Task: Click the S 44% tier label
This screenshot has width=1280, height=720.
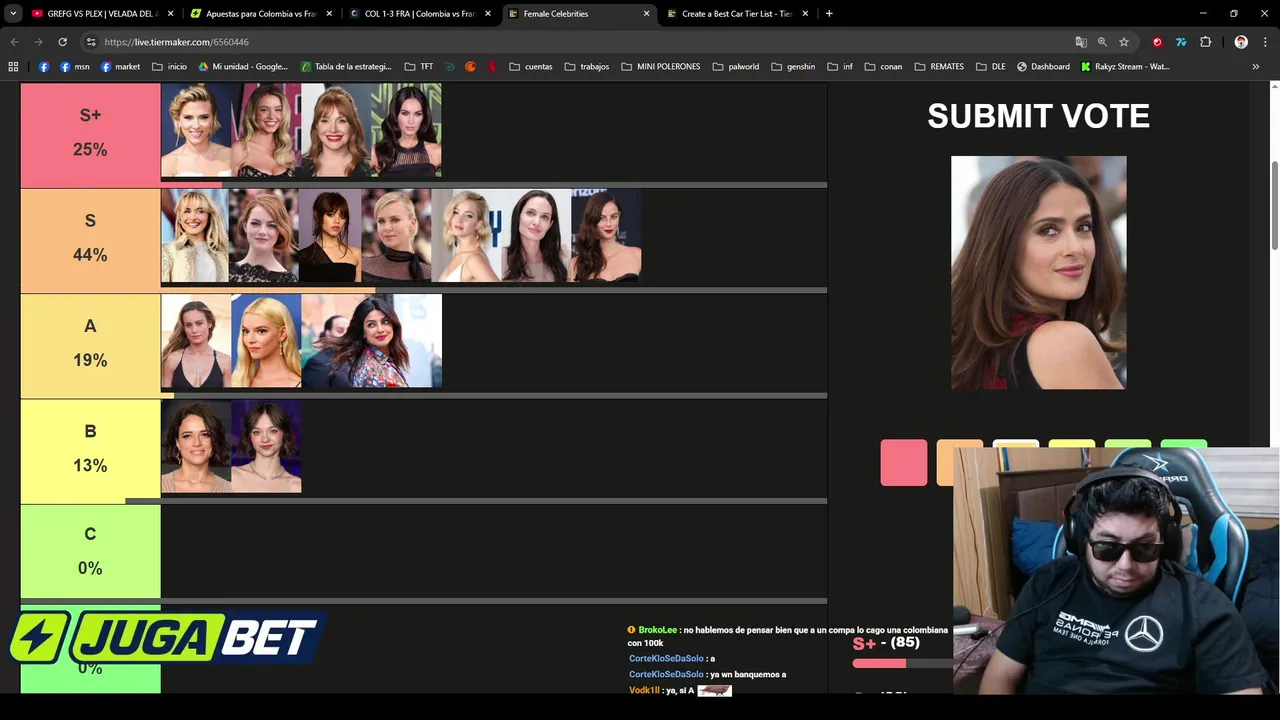Action: click(x=90, y=240)
